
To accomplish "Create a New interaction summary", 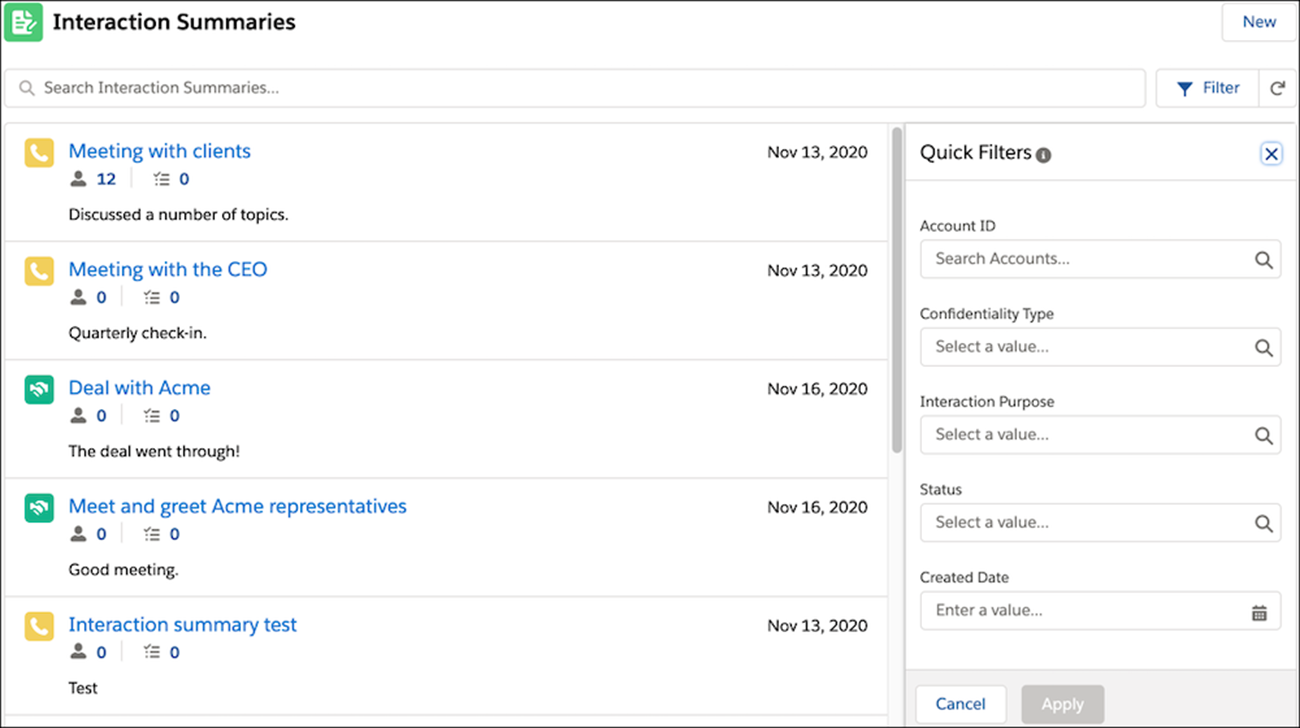I will point(1258,22).
